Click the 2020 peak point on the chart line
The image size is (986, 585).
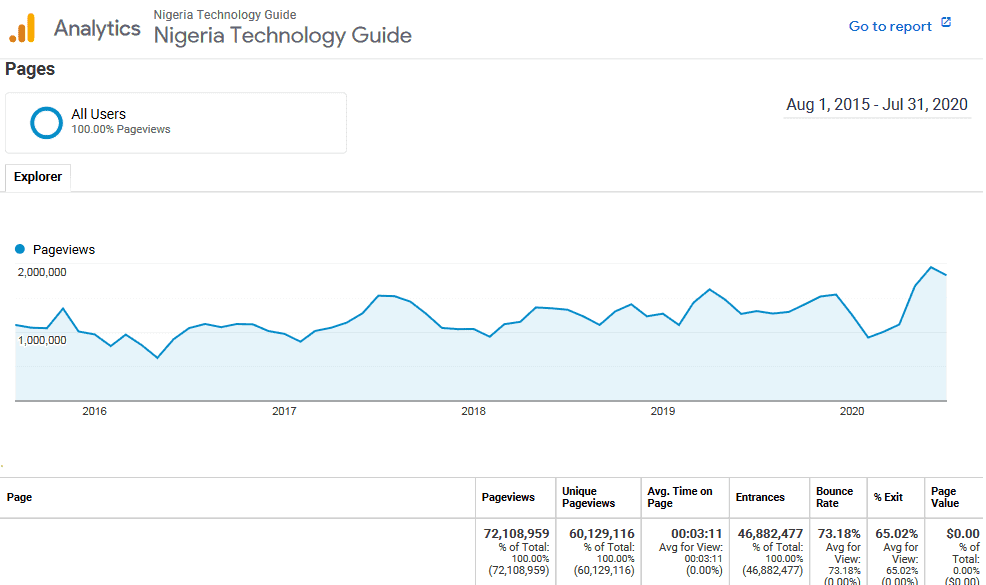(931, 267)
